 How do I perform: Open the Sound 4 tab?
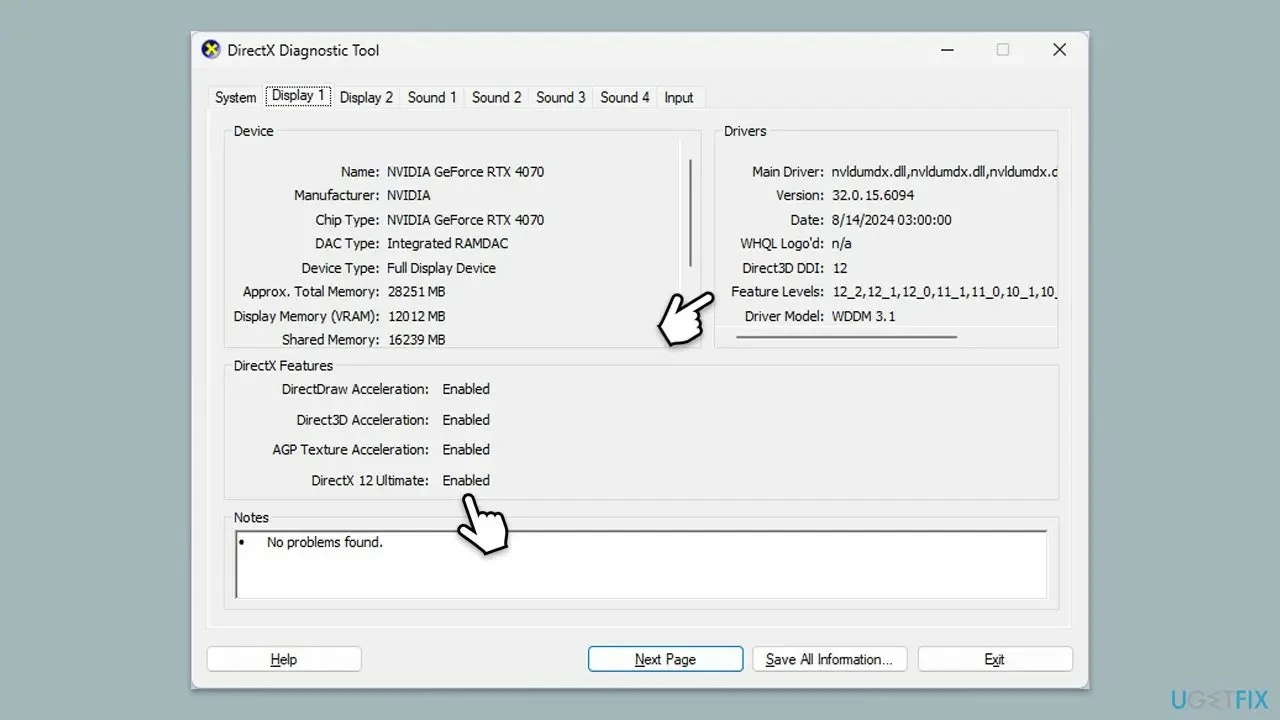[x=625, y=97]
